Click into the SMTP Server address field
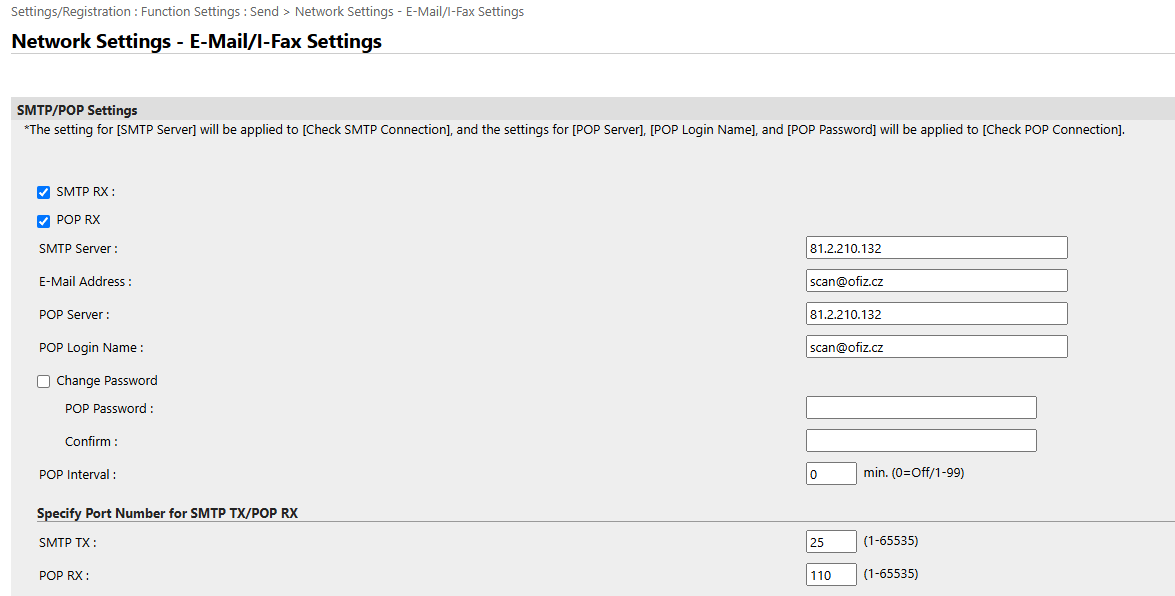 tap(936, 248)
